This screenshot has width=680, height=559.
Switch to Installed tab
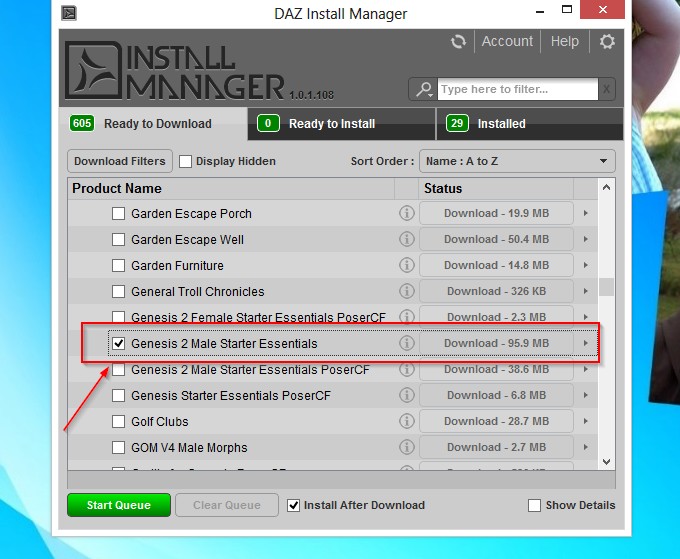coord(530,124)
